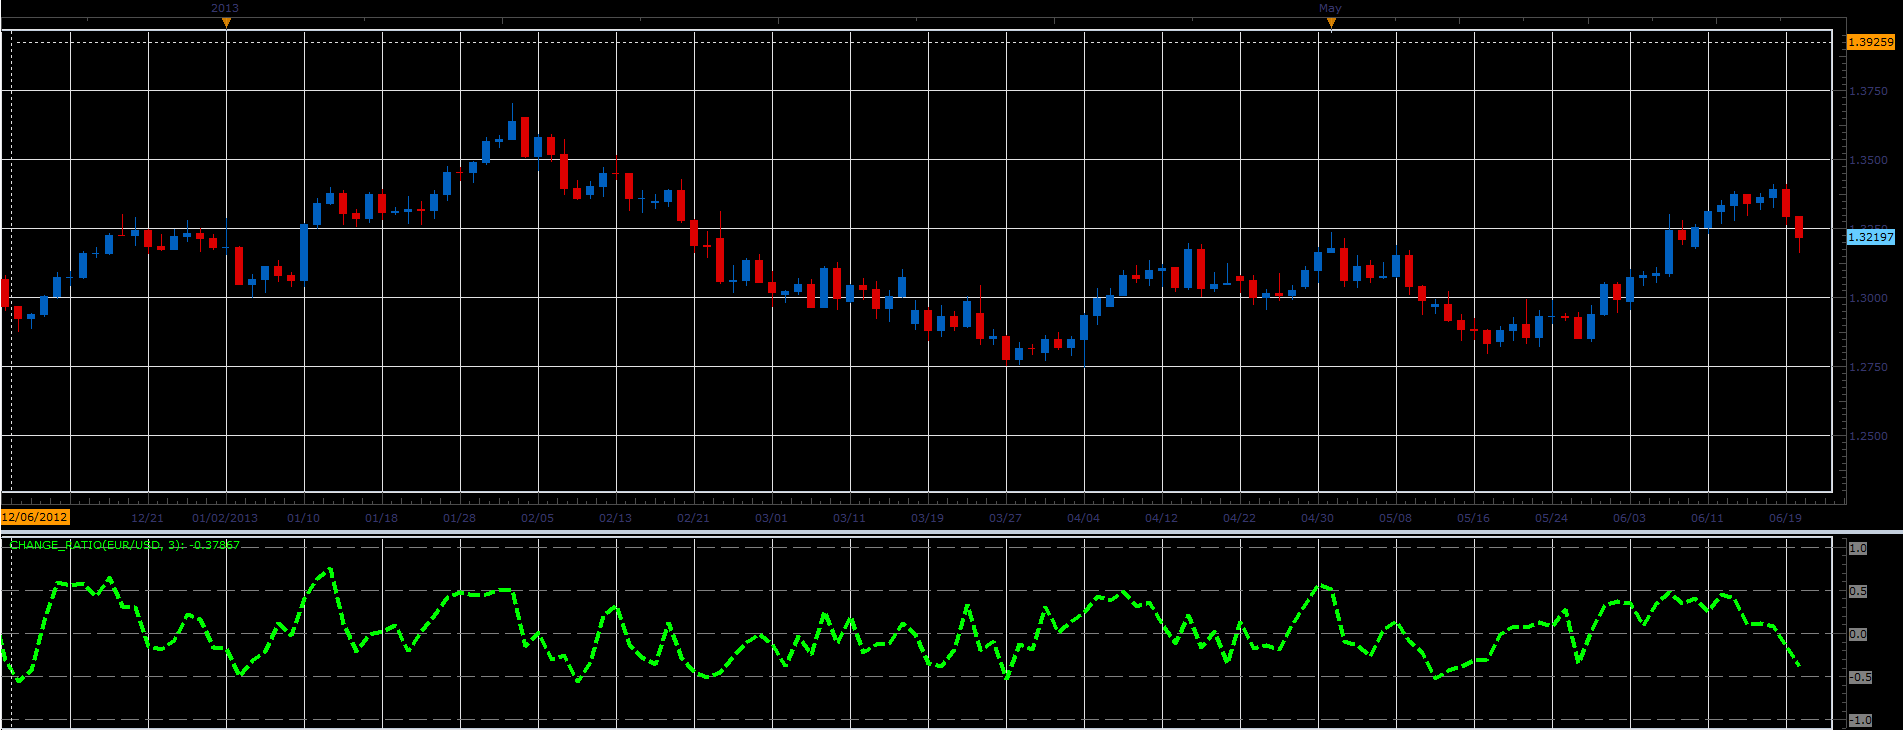Viewport: 1903px width, 730px height.
Task: Select the 05/24 date label
Action: [1552, 518]
